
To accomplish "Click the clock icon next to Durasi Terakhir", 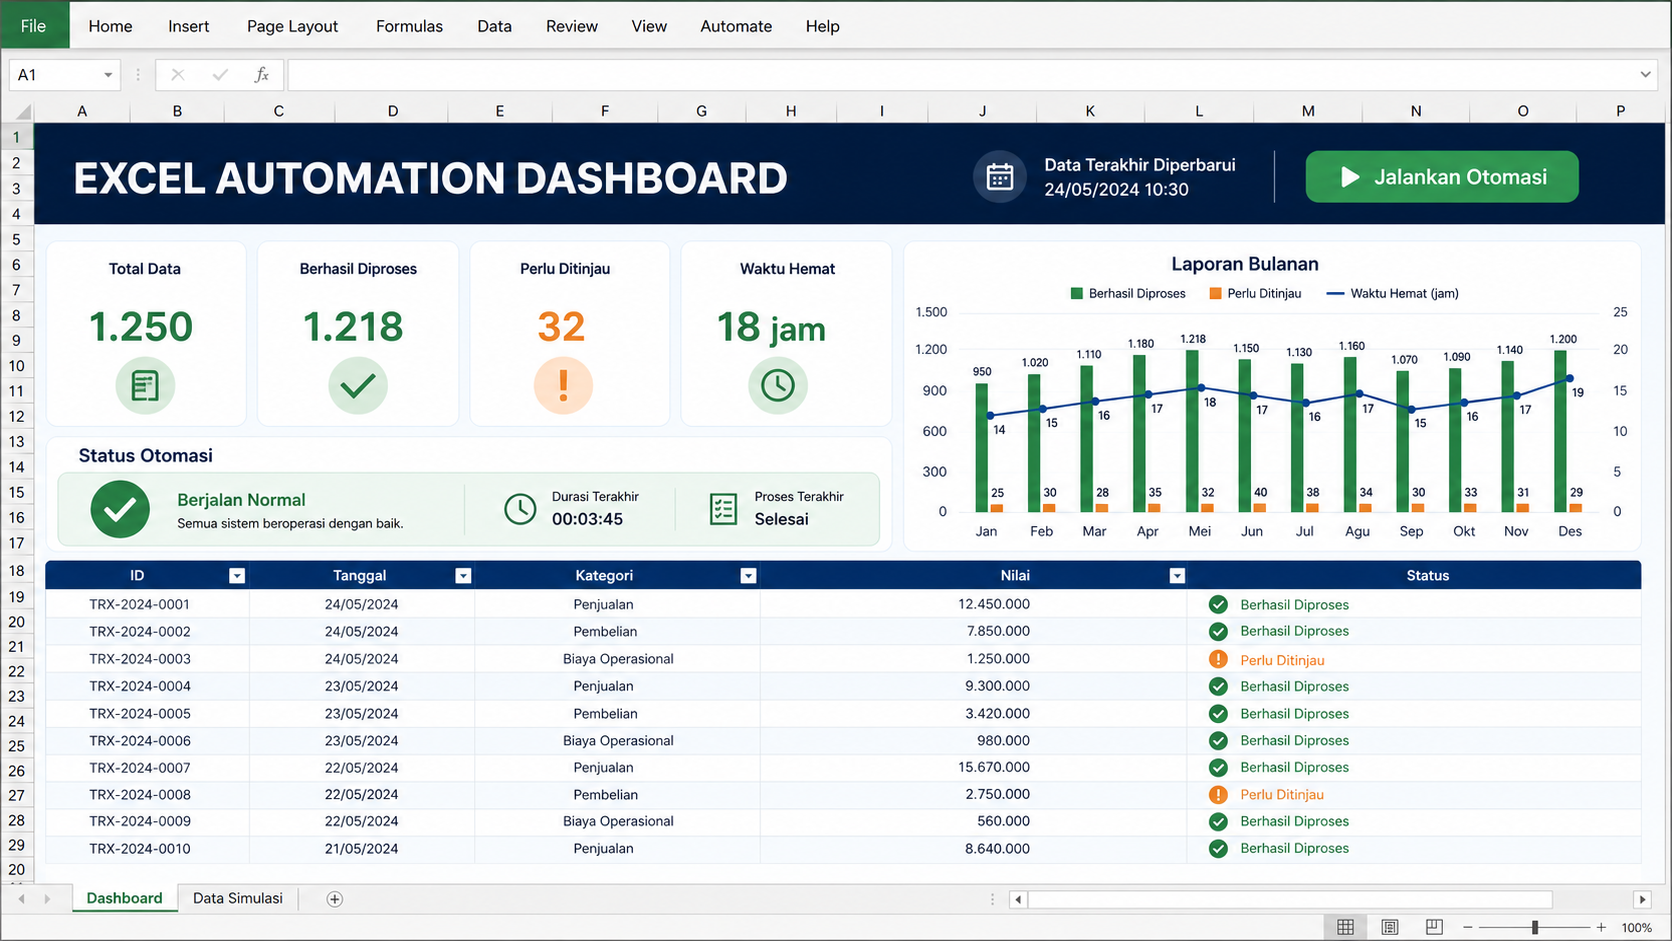I will [x=520, y=509].
